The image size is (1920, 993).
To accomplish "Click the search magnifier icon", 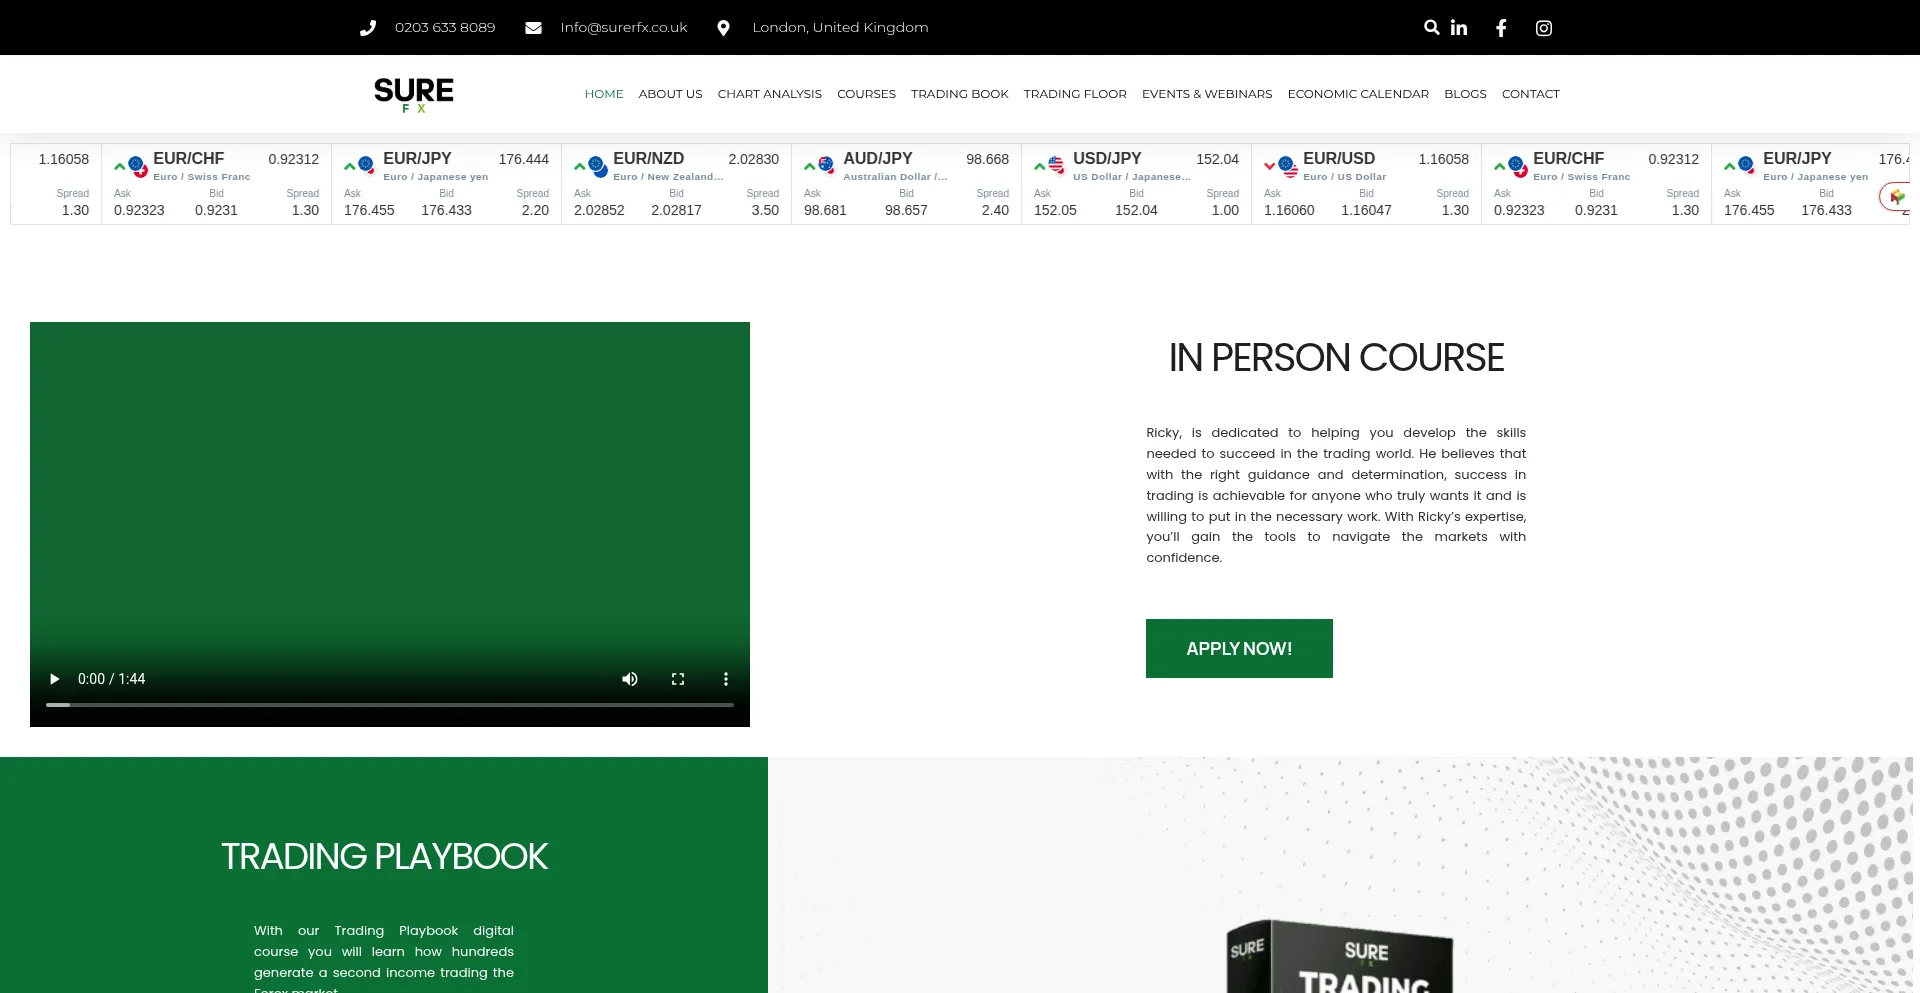I will coord(1431,27).
